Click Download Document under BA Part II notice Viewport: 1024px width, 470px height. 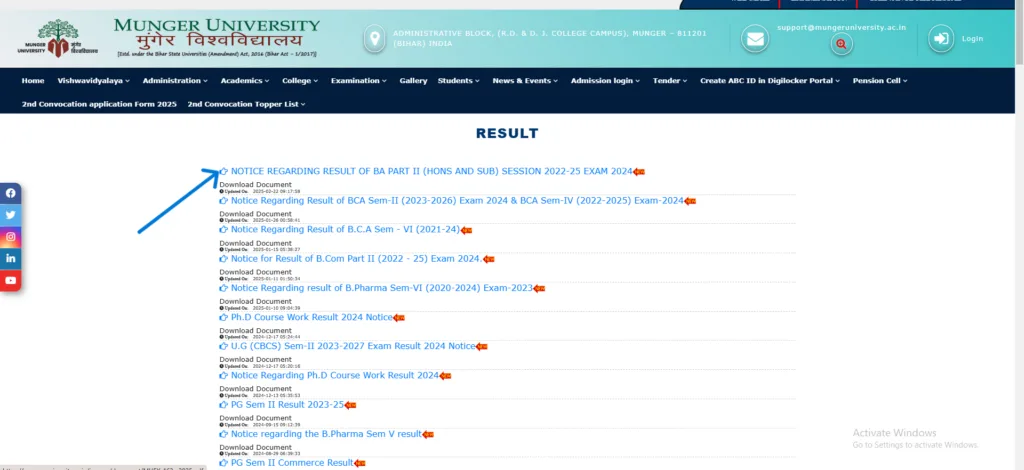click(x=255, y=185)
